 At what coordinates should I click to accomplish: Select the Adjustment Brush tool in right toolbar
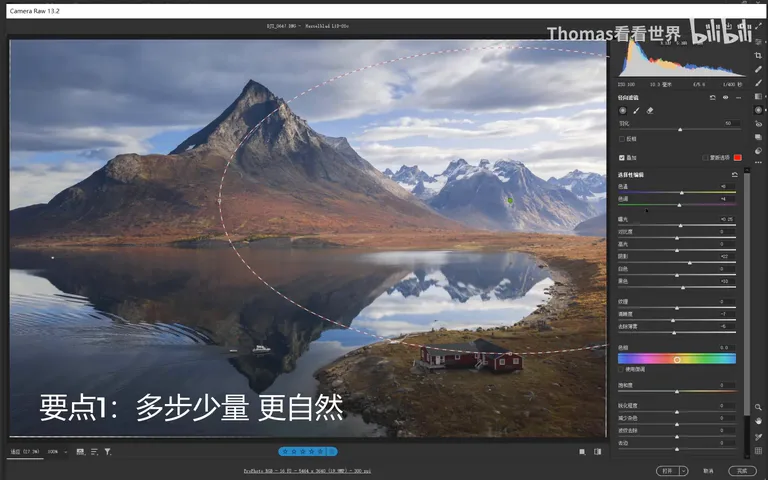pos(758,83)
